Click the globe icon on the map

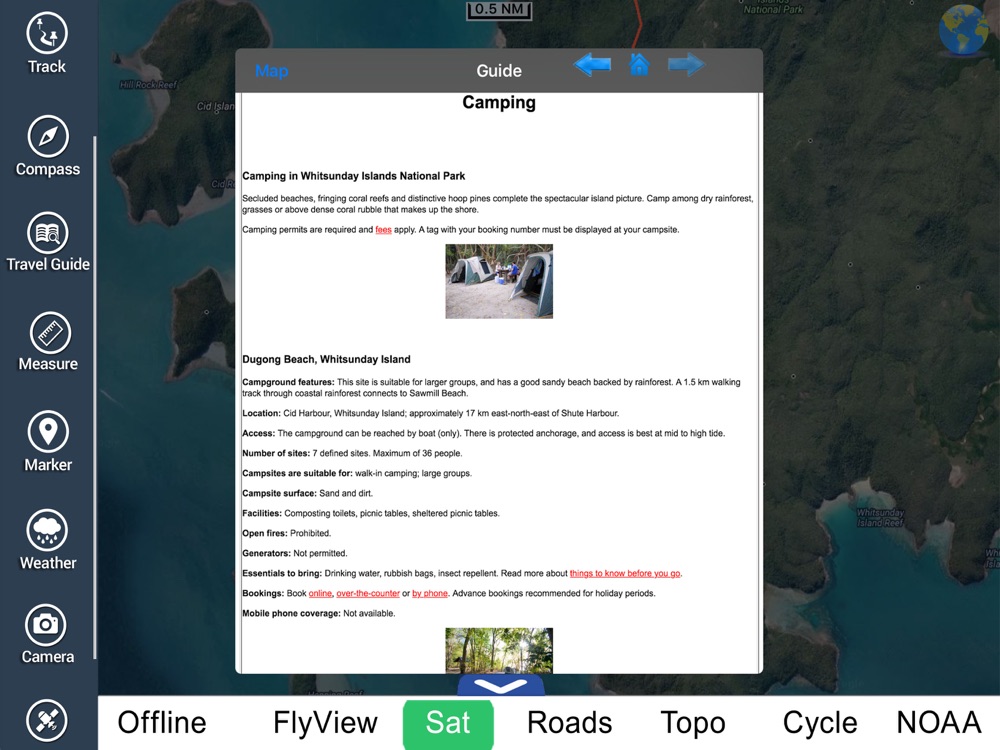coord(964,30)
